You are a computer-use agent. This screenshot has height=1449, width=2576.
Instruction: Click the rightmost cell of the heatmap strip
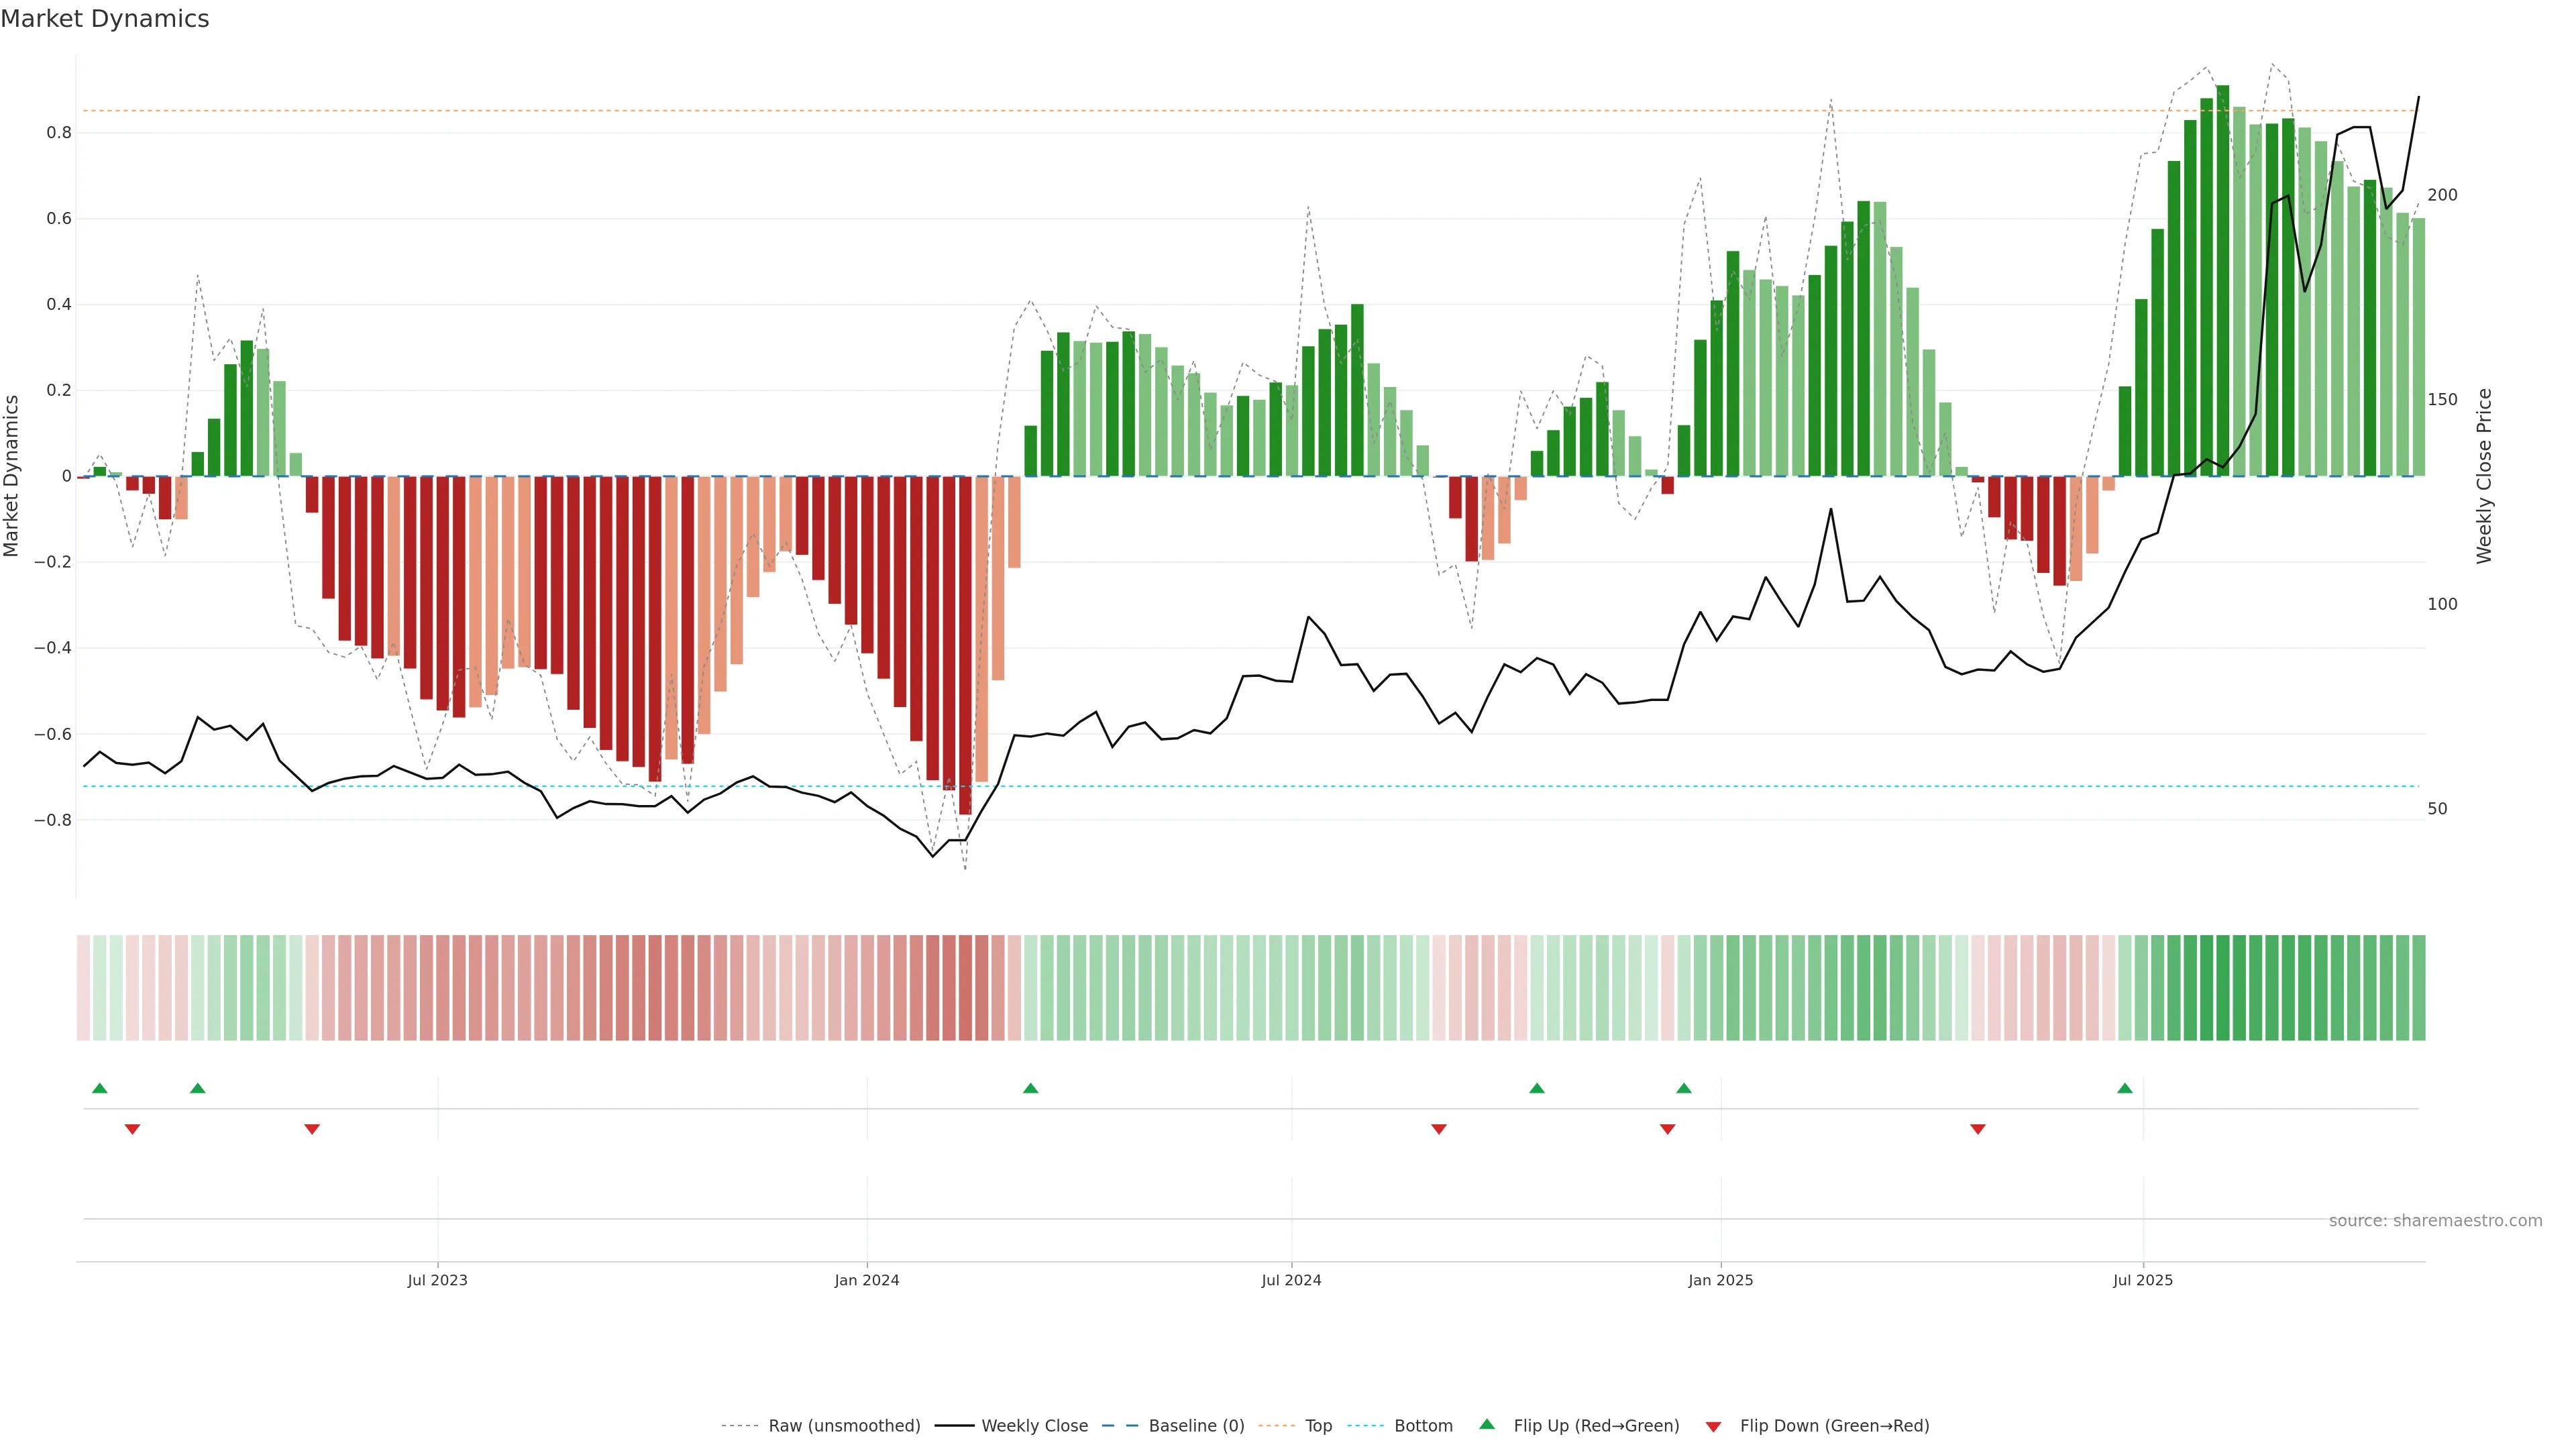(x=2418, y=988)
